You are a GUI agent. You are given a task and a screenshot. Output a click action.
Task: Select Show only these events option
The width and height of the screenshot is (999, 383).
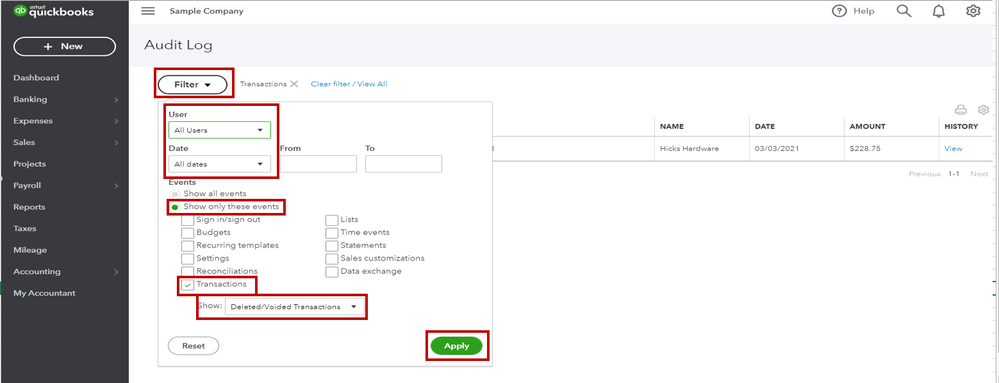[175, 207]
